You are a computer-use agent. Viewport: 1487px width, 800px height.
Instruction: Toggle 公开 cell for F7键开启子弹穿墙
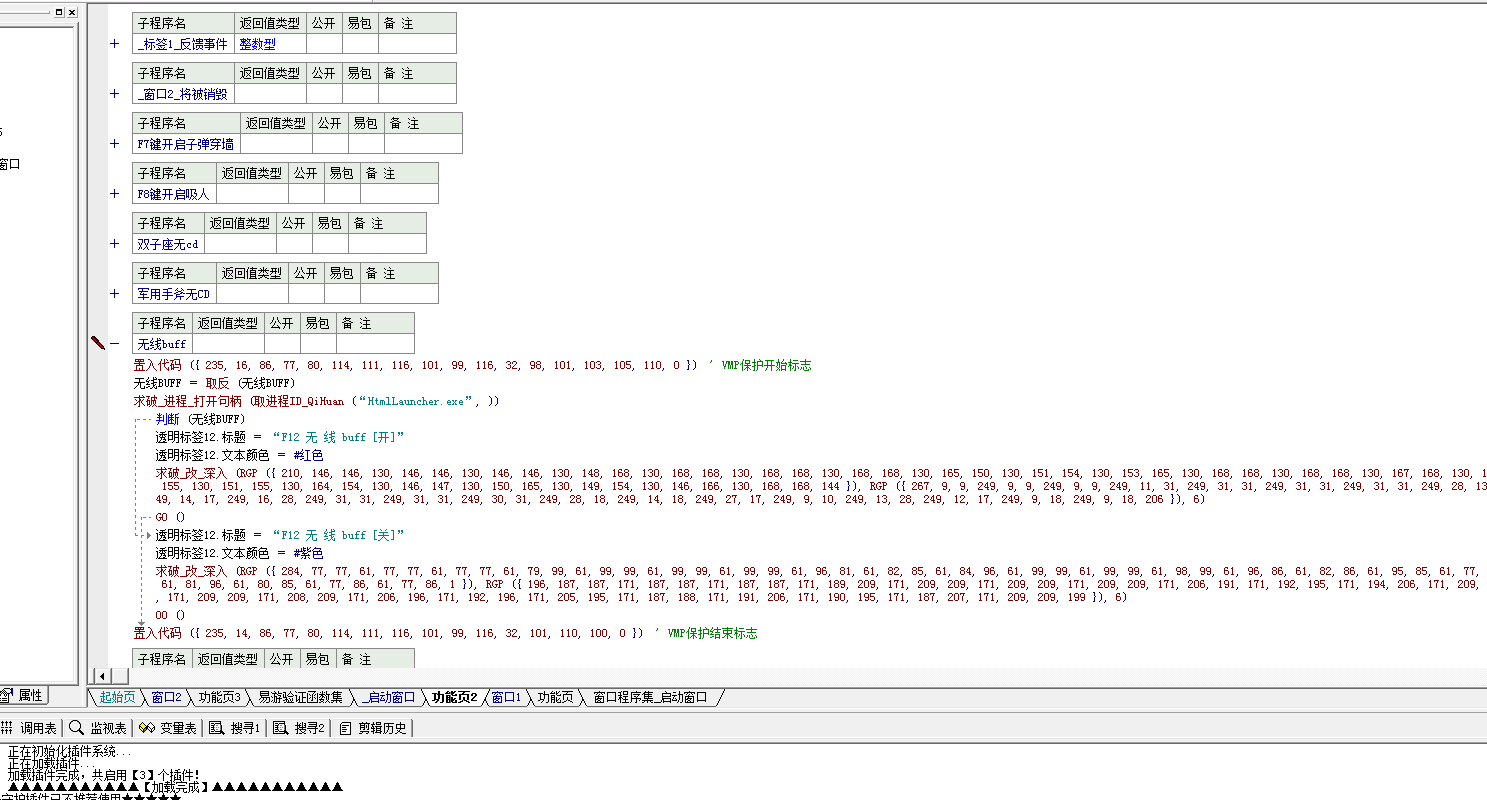point(330,144)
